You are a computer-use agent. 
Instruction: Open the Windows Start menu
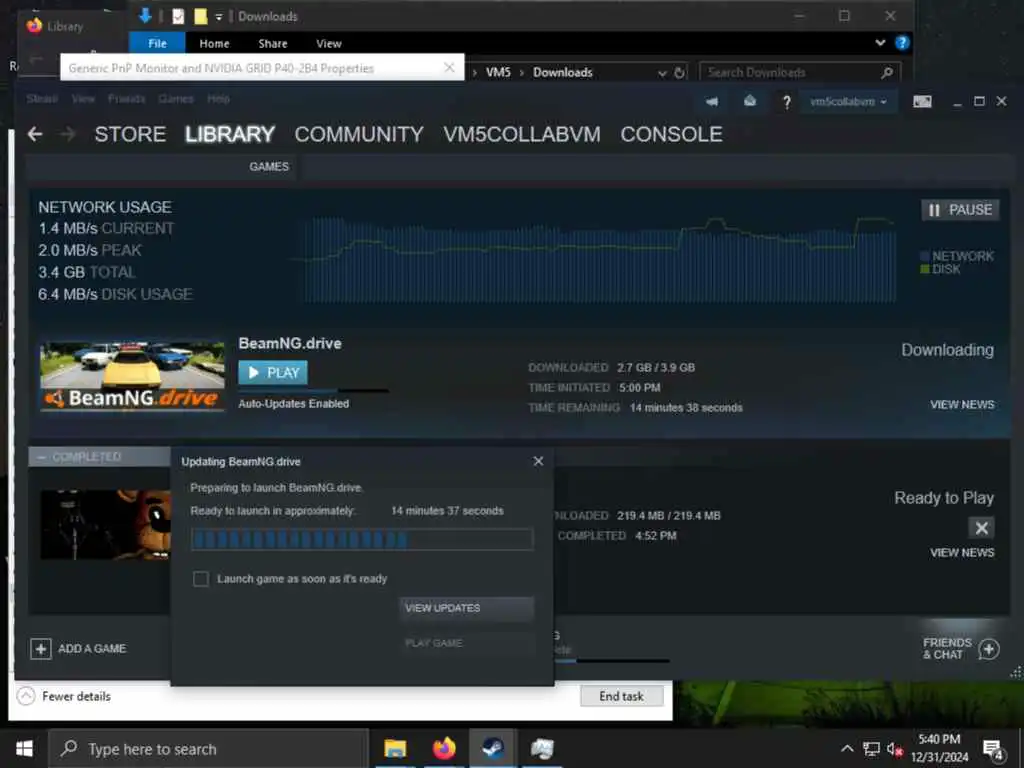click(x=24, y=749)
